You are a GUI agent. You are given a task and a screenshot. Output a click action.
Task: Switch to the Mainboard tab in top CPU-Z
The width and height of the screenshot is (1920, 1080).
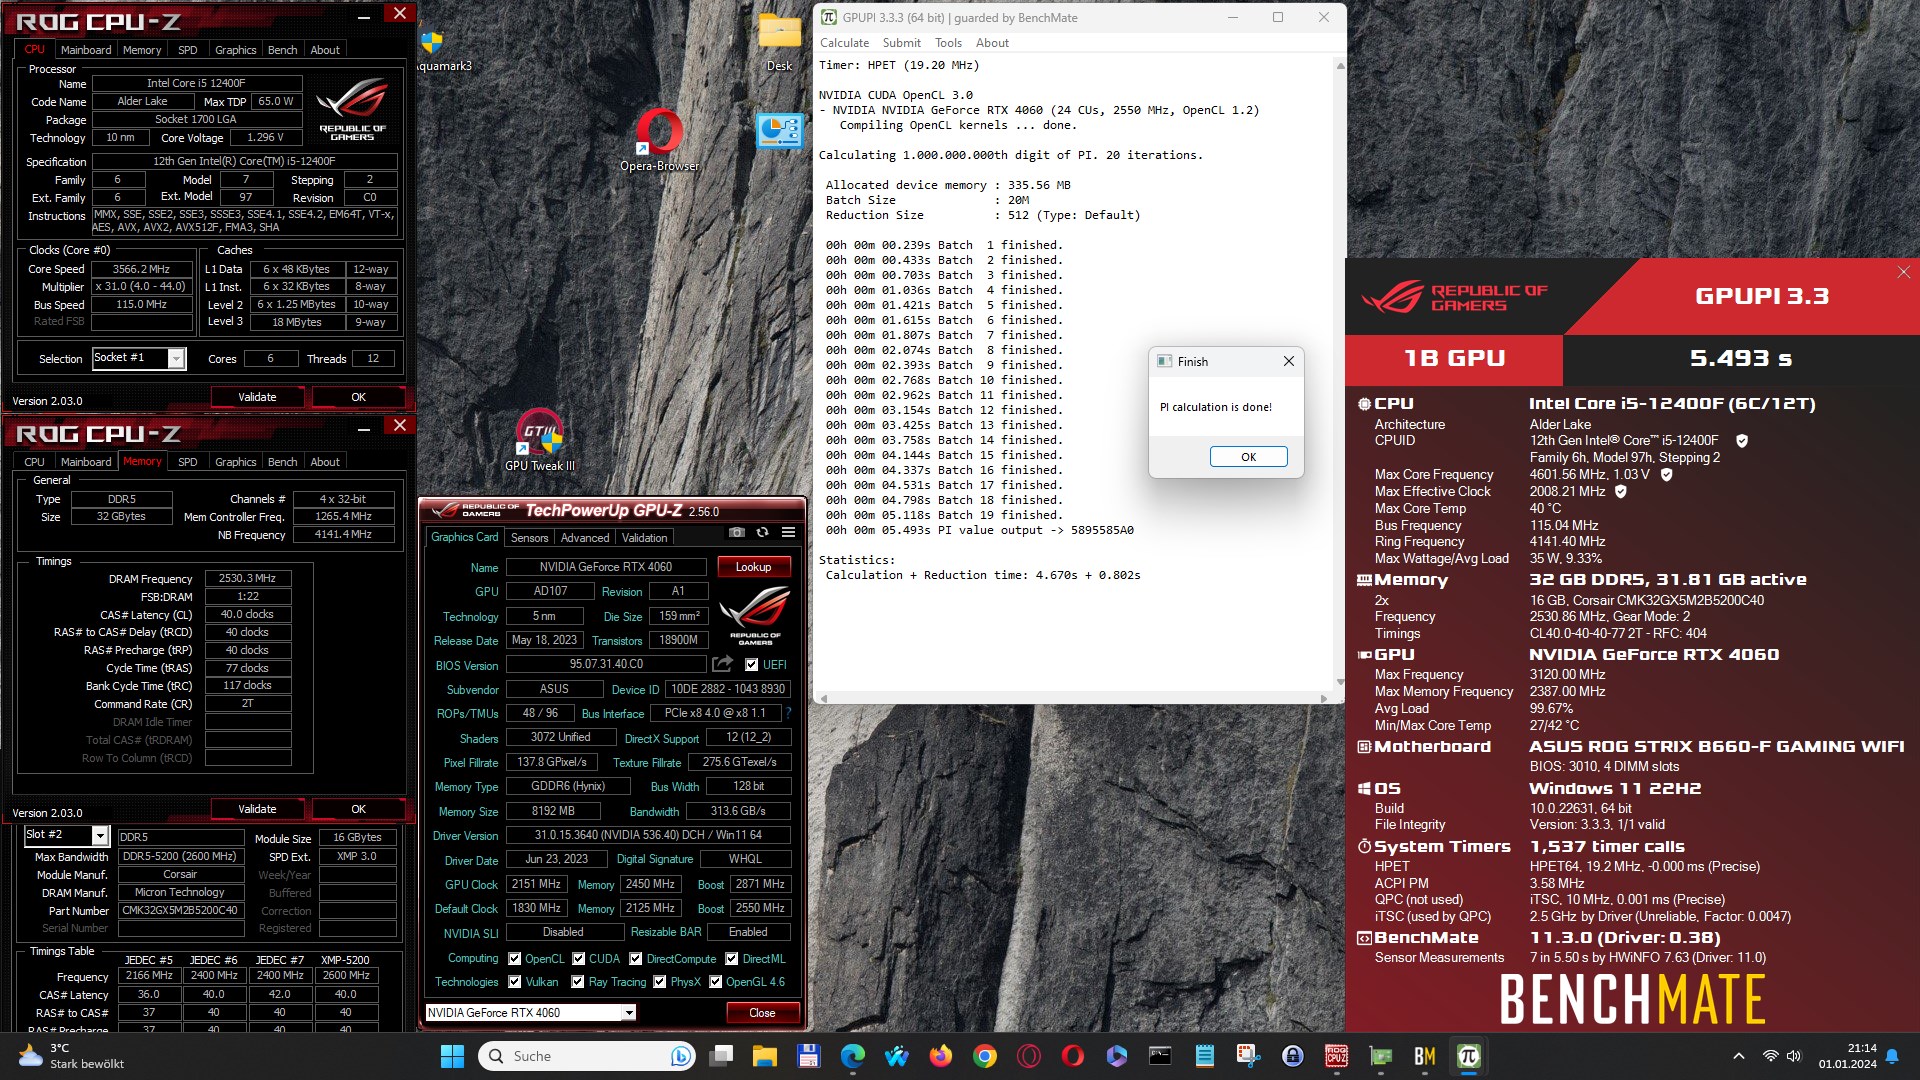pyautogui.click(x=86, y=50)
